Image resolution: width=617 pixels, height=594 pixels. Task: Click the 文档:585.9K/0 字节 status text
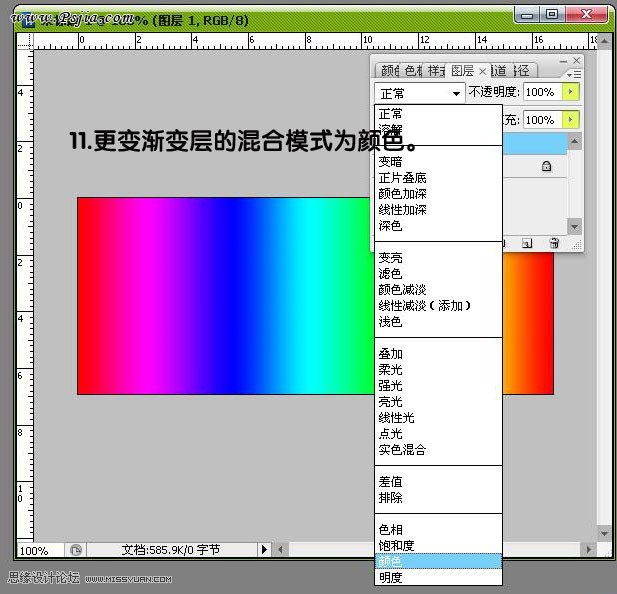(x=171, y=550)
